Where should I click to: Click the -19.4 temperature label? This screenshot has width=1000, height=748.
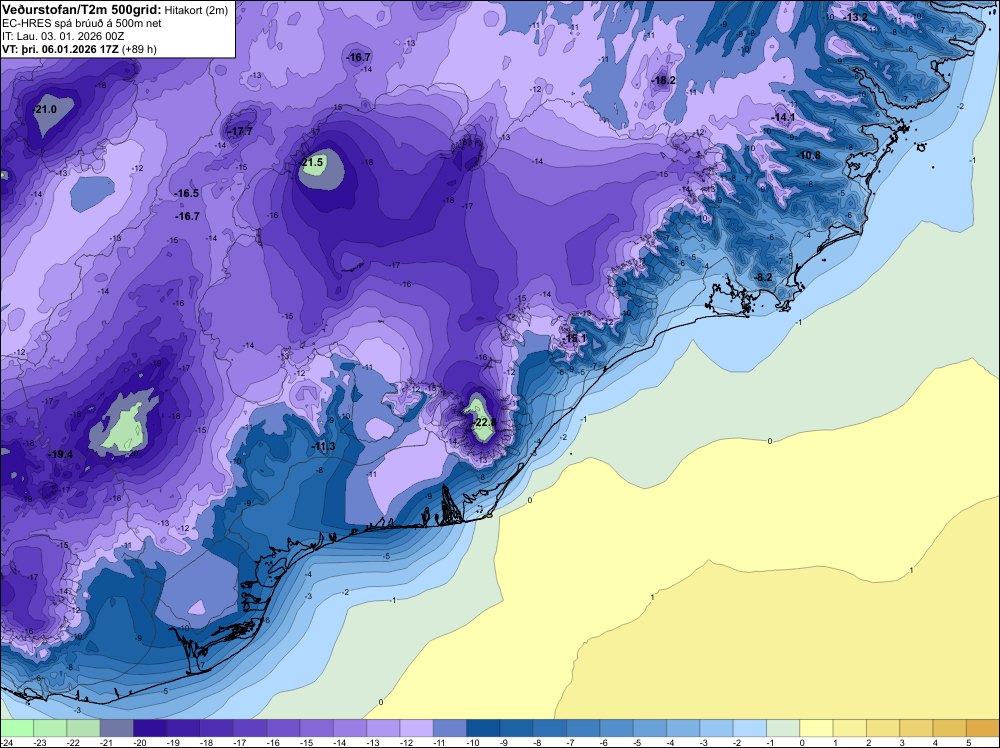[61, 454]
